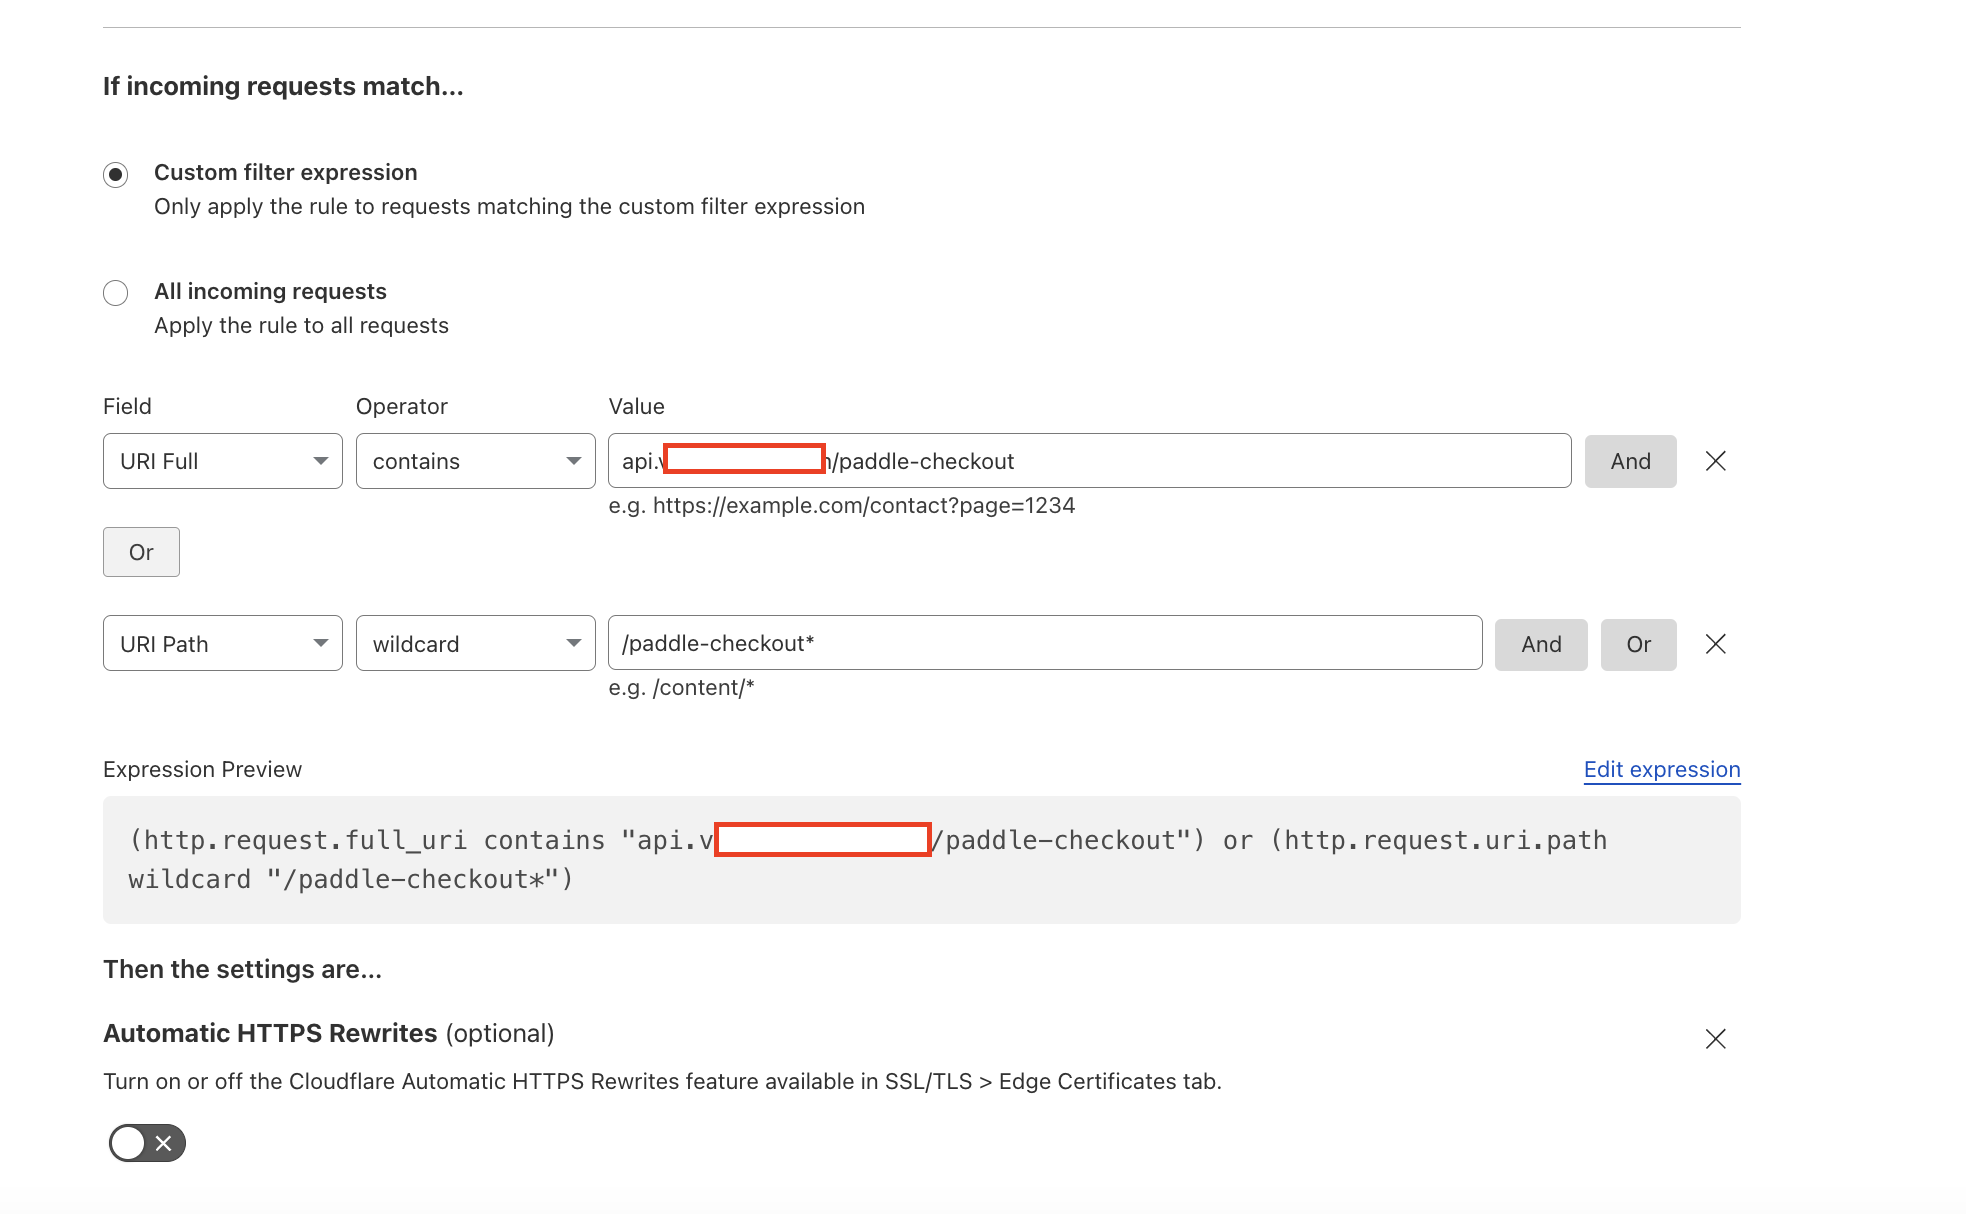Viewport: 1966px width, 1214px height.
Task: Click the And button after the URI Path condition
Action: click(x=1540, y=644)
